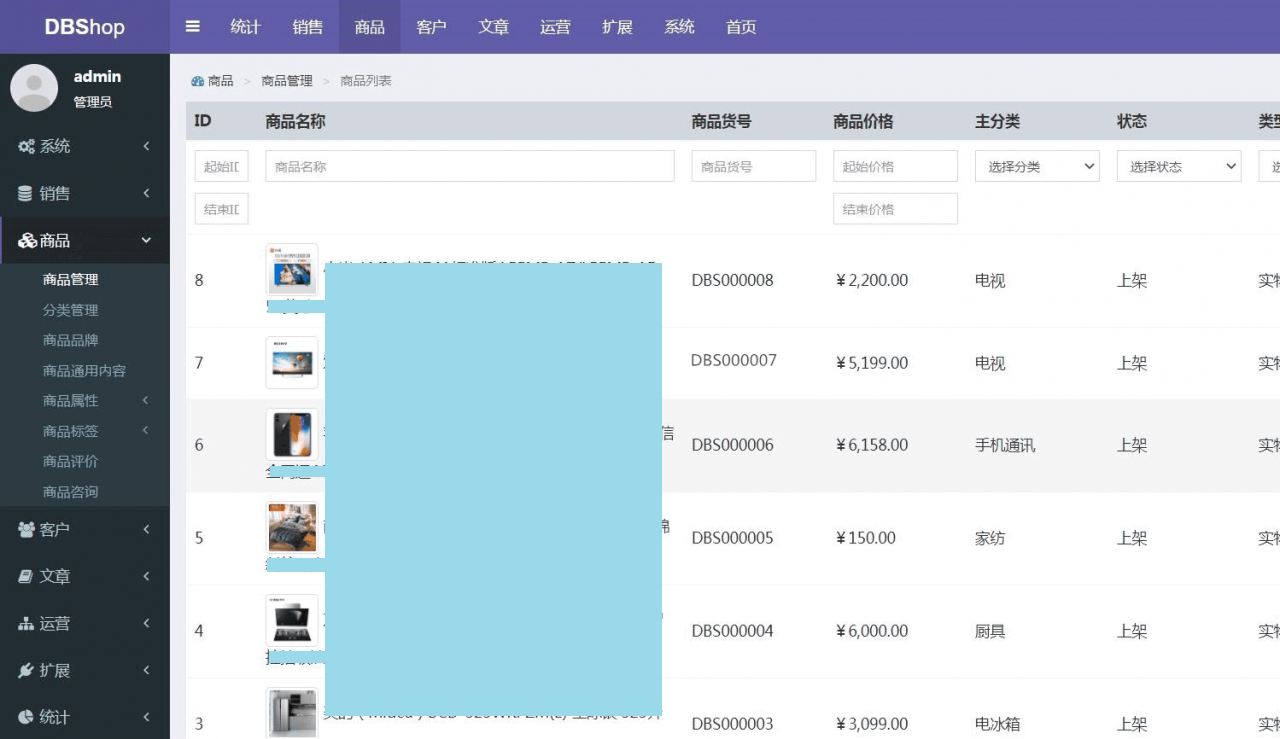The width and height of the screenshot is (1280, 739).
Task: Click the 销售 database icon in sidebar
Action: tap(26, 193)
